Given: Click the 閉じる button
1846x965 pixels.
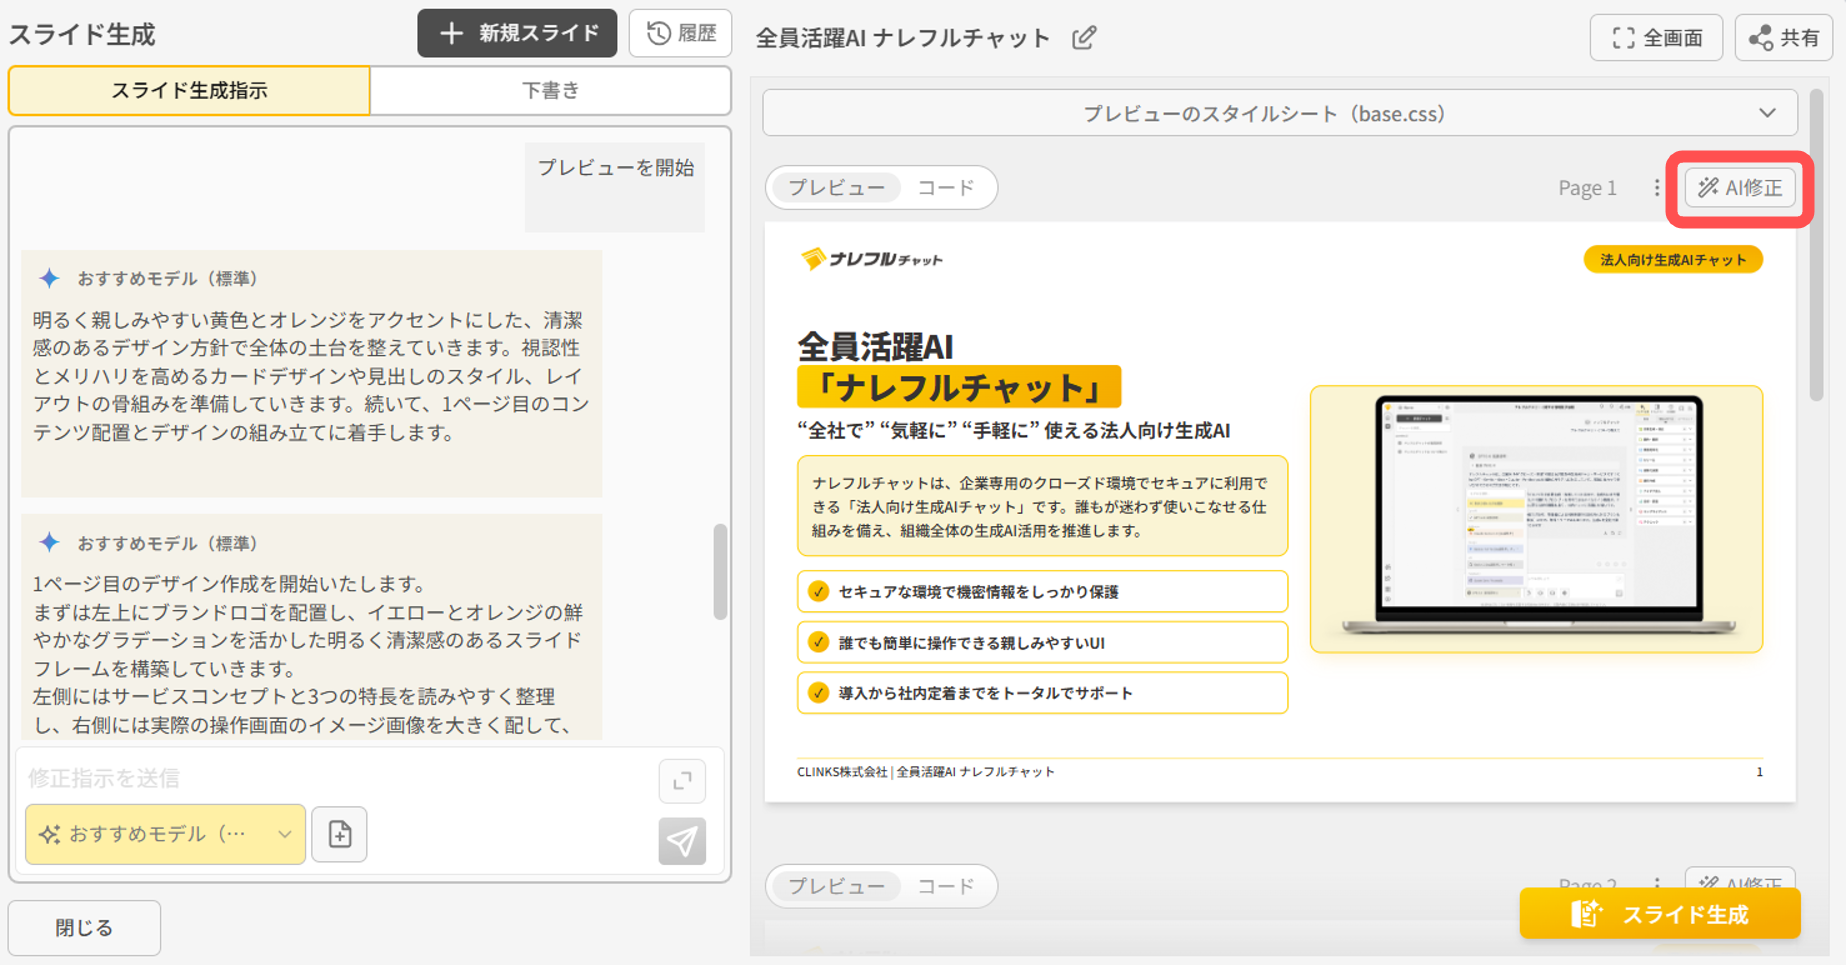Looking at the screenshot, I should 84,927.
